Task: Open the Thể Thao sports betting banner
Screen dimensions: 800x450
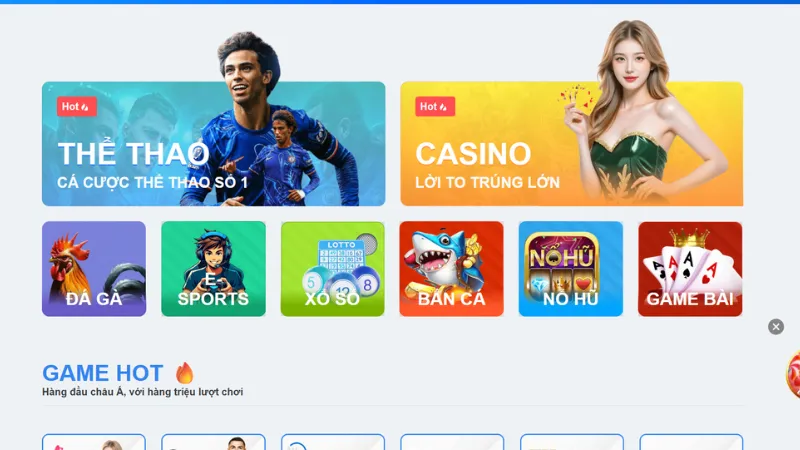Action: click(213, 144)
